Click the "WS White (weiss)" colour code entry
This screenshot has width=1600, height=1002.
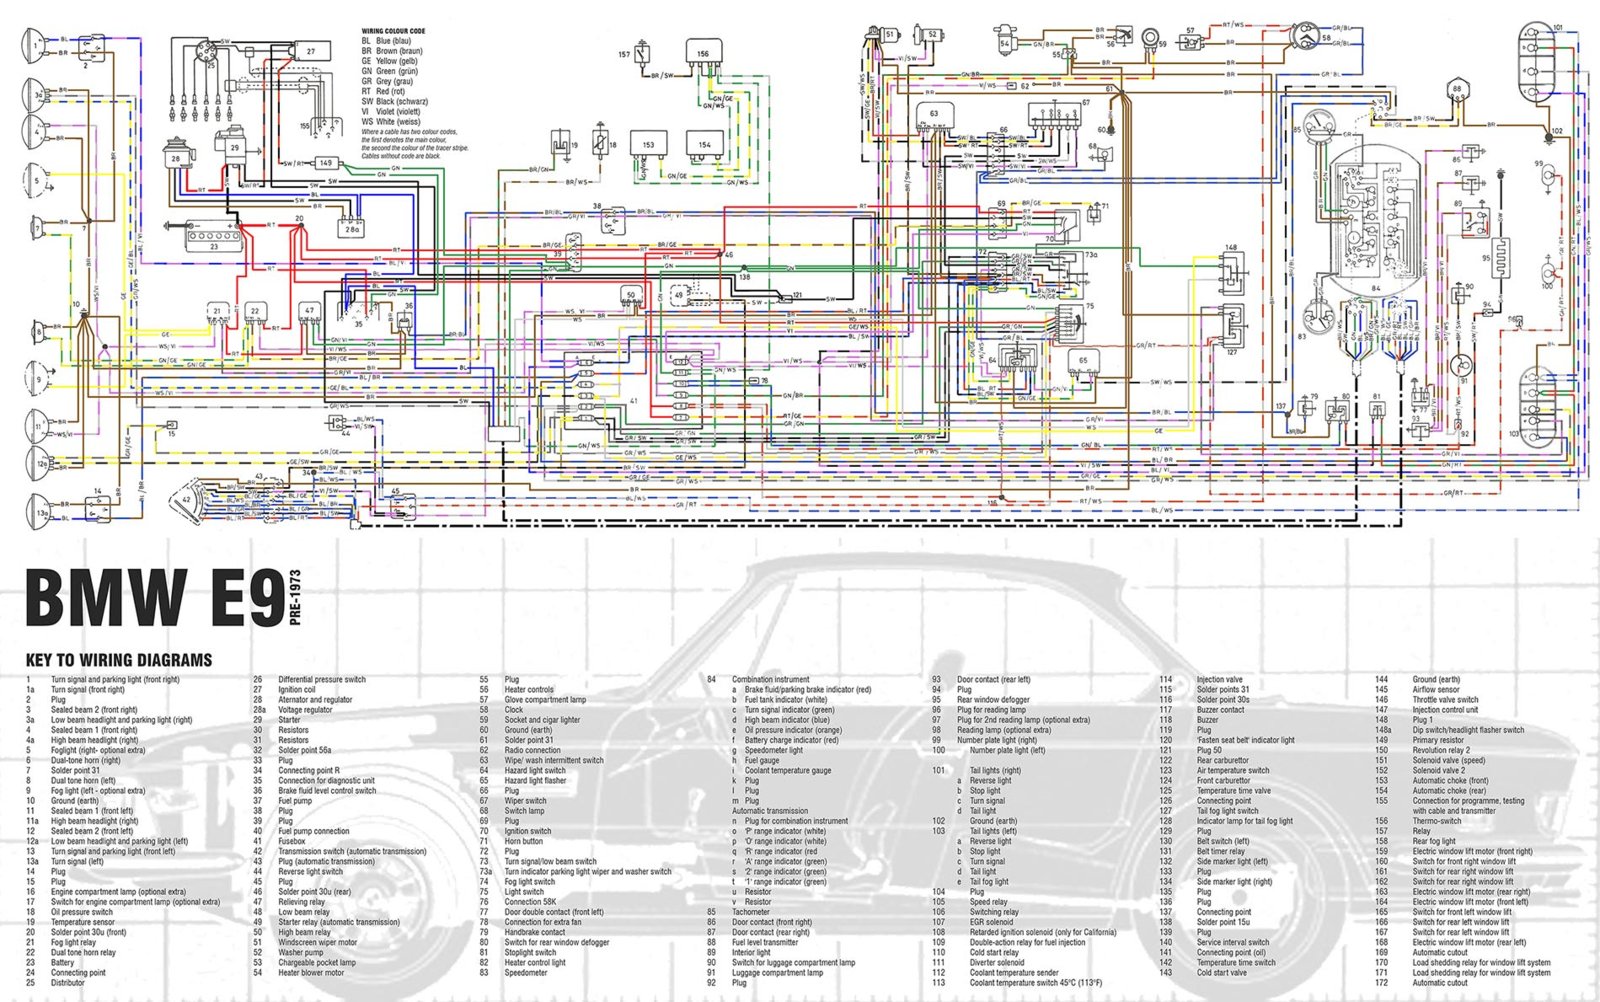tap(391, 122)
